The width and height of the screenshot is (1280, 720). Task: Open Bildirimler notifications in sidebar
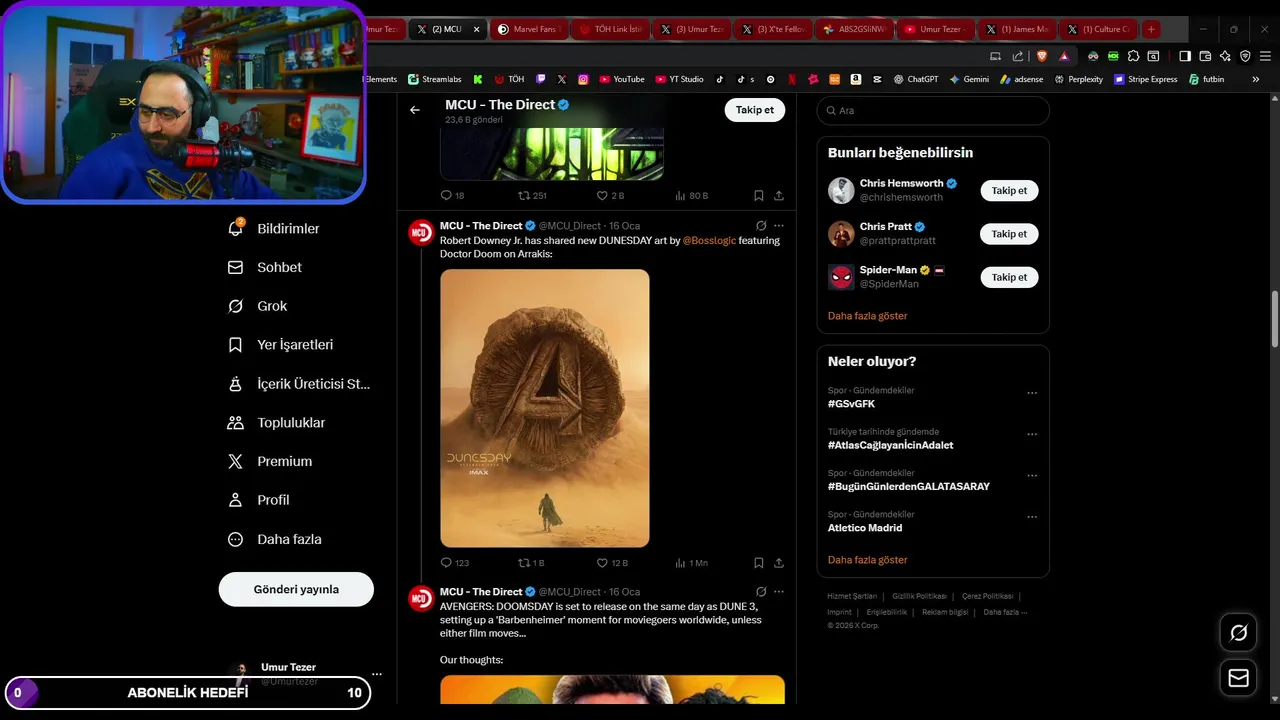275,229
